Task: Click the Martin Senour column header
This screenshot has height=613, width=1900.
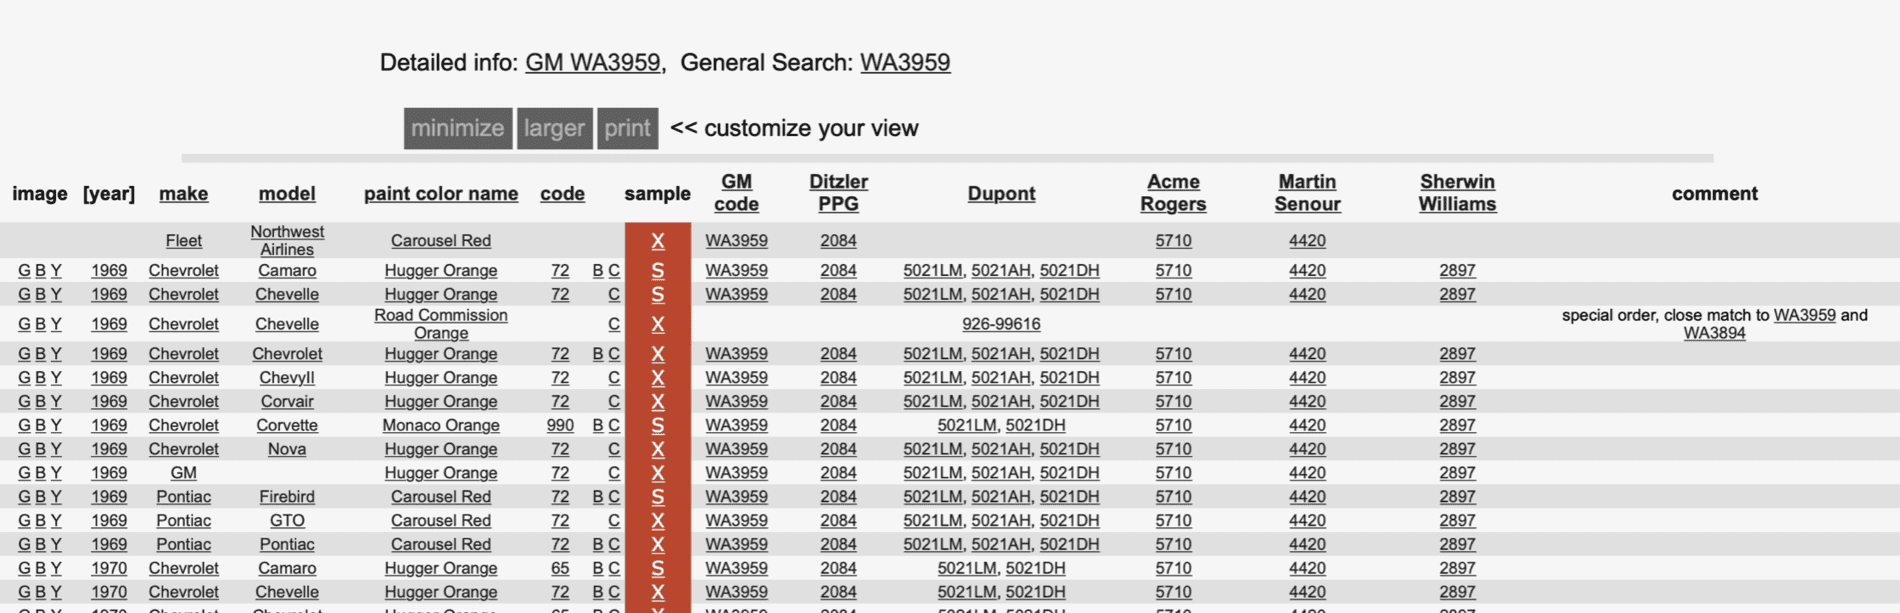Action: [1307, 192]
